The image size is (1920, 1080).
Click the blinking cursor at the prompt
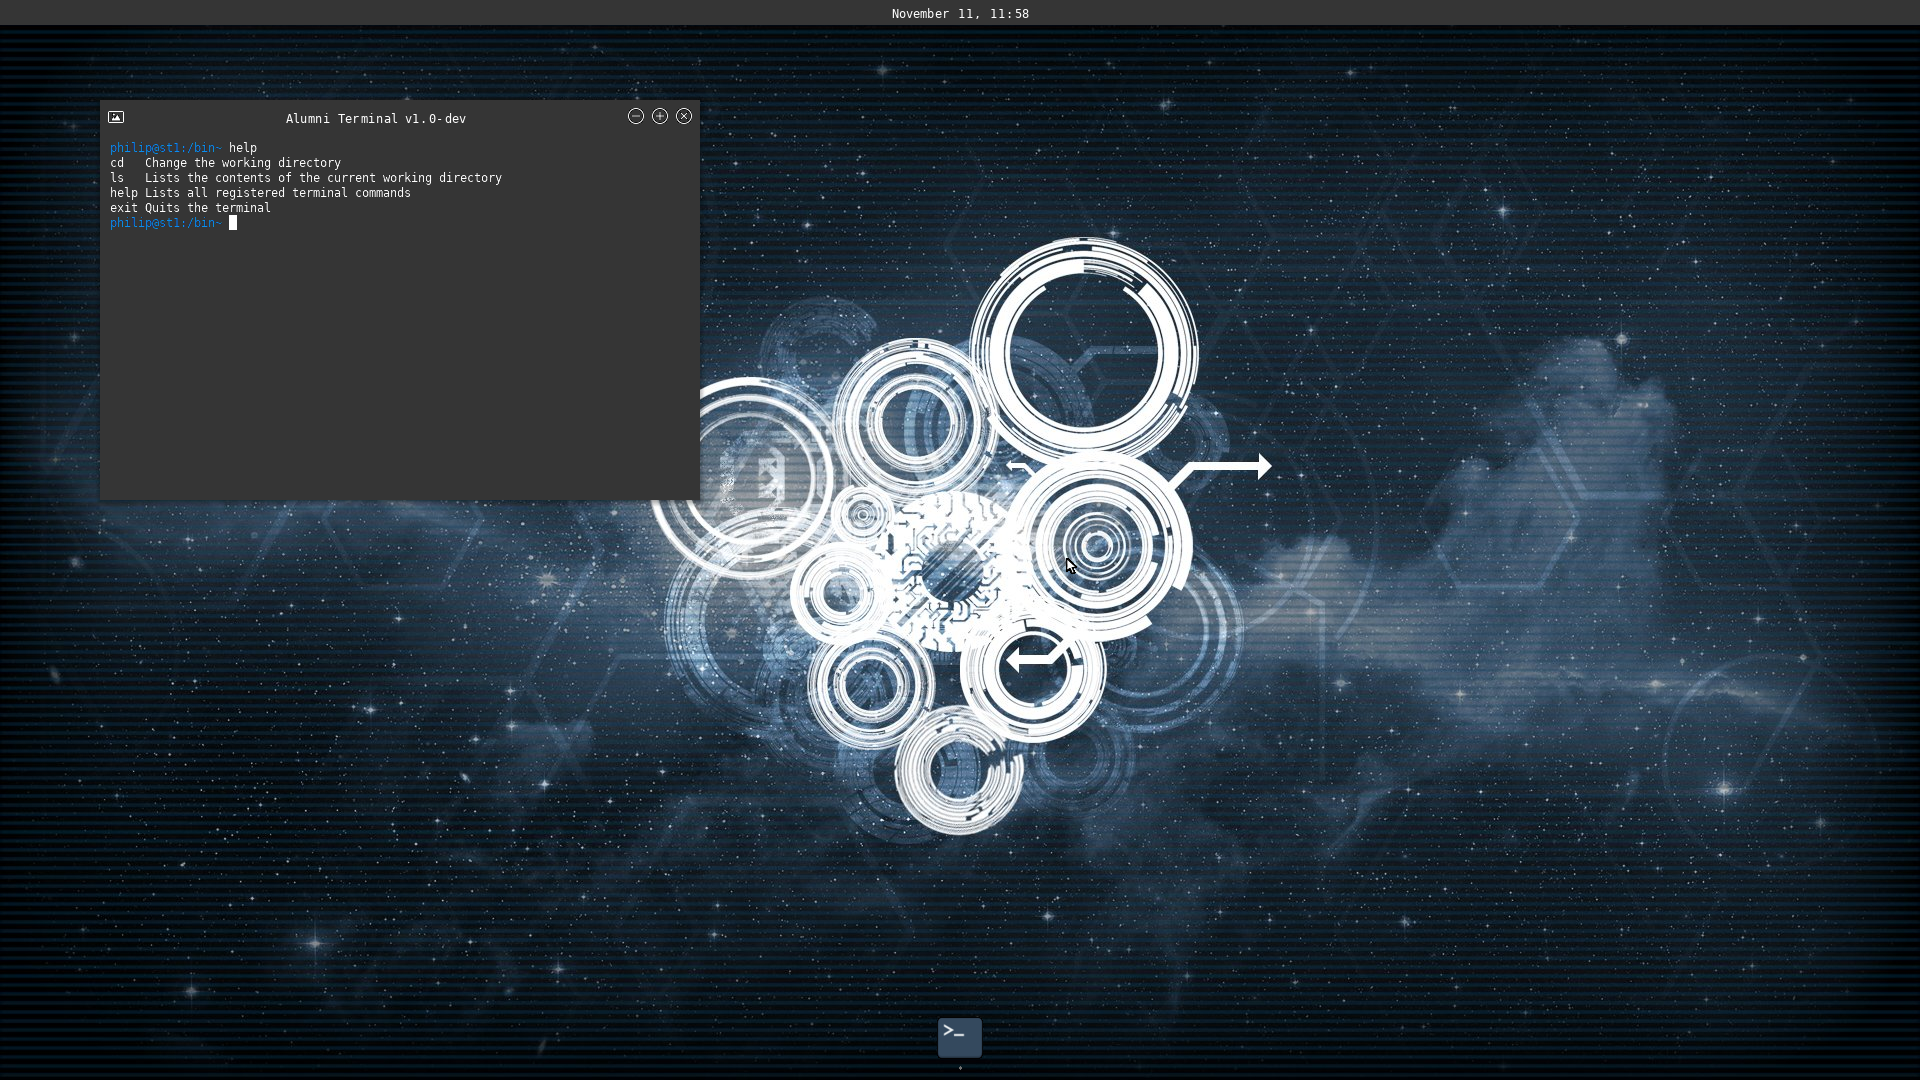pos(233,223)
